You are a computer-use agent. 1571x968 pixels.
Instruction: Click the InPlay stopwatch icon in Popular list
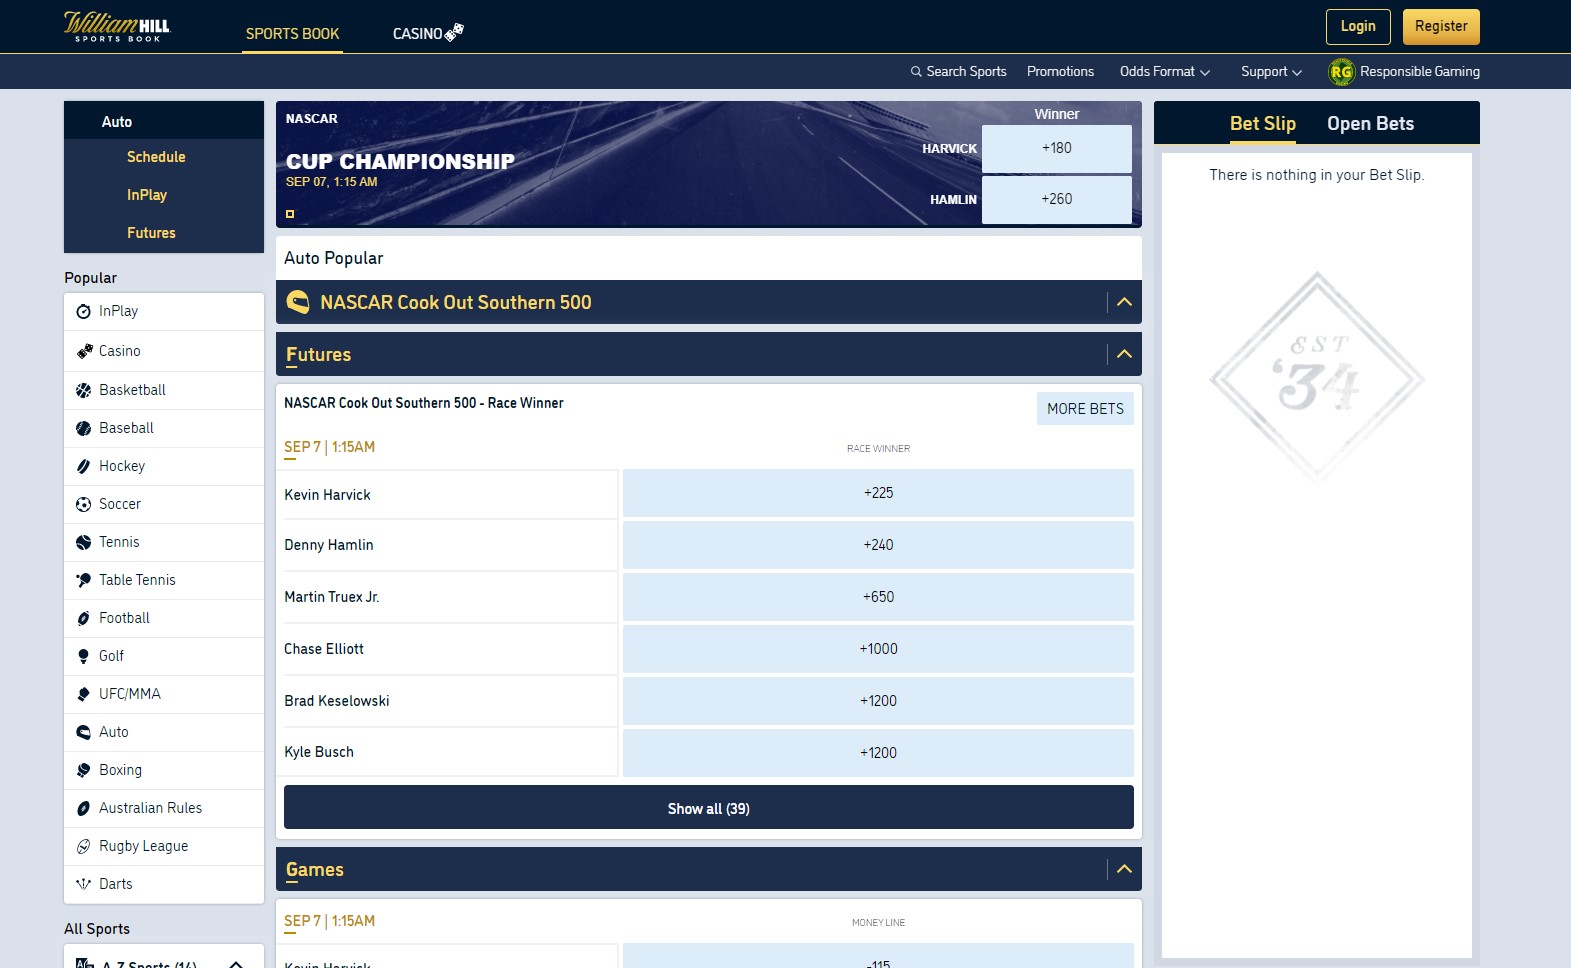pos(83,312)
